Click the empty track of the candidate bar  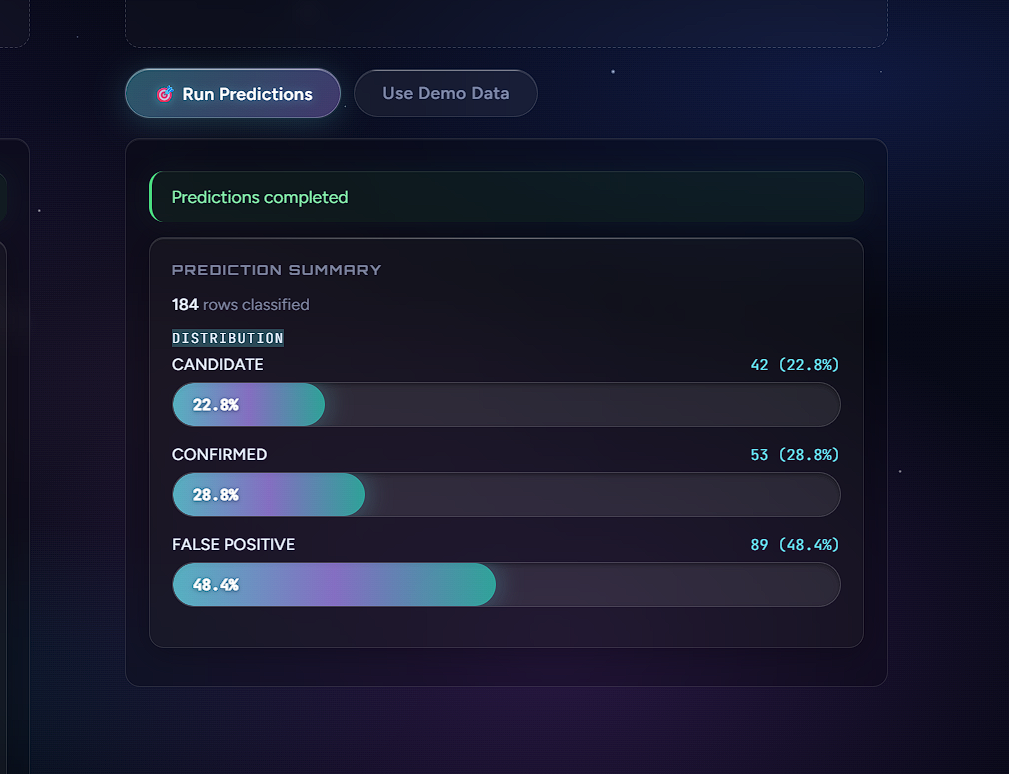580,405
